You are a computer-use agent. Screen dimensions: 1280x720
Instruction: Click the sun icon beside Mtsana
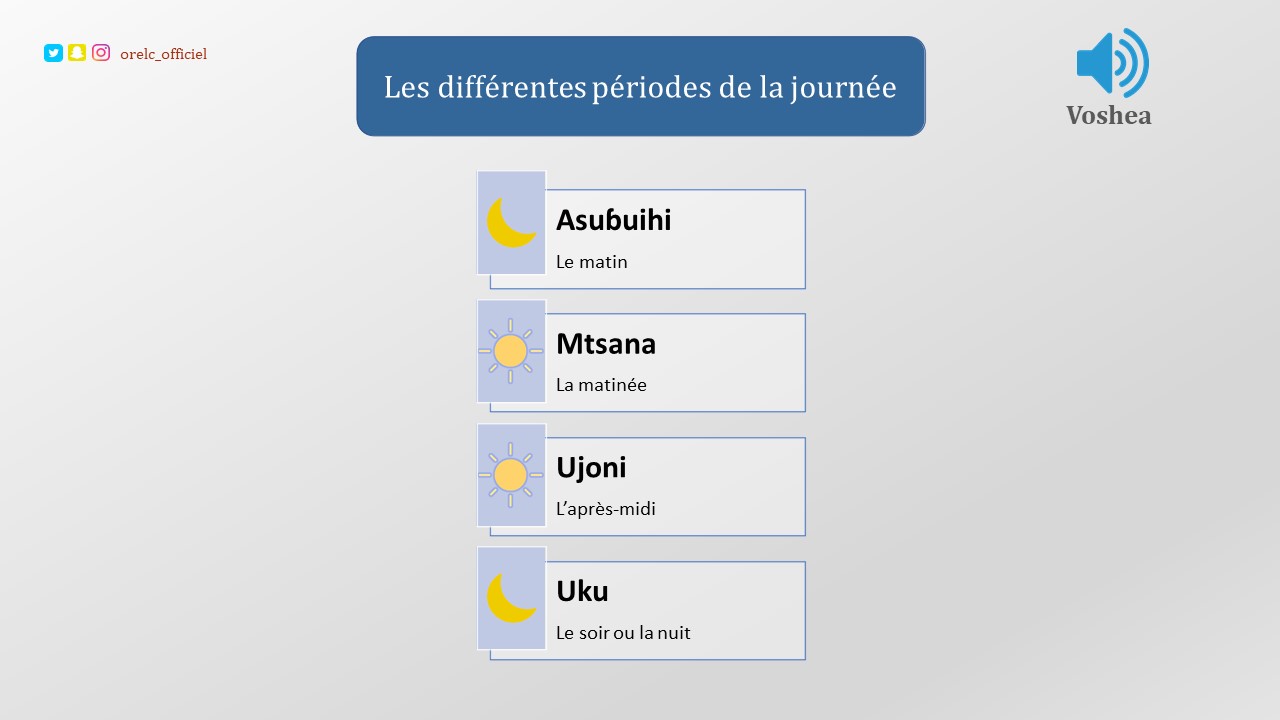pos(511,351)
